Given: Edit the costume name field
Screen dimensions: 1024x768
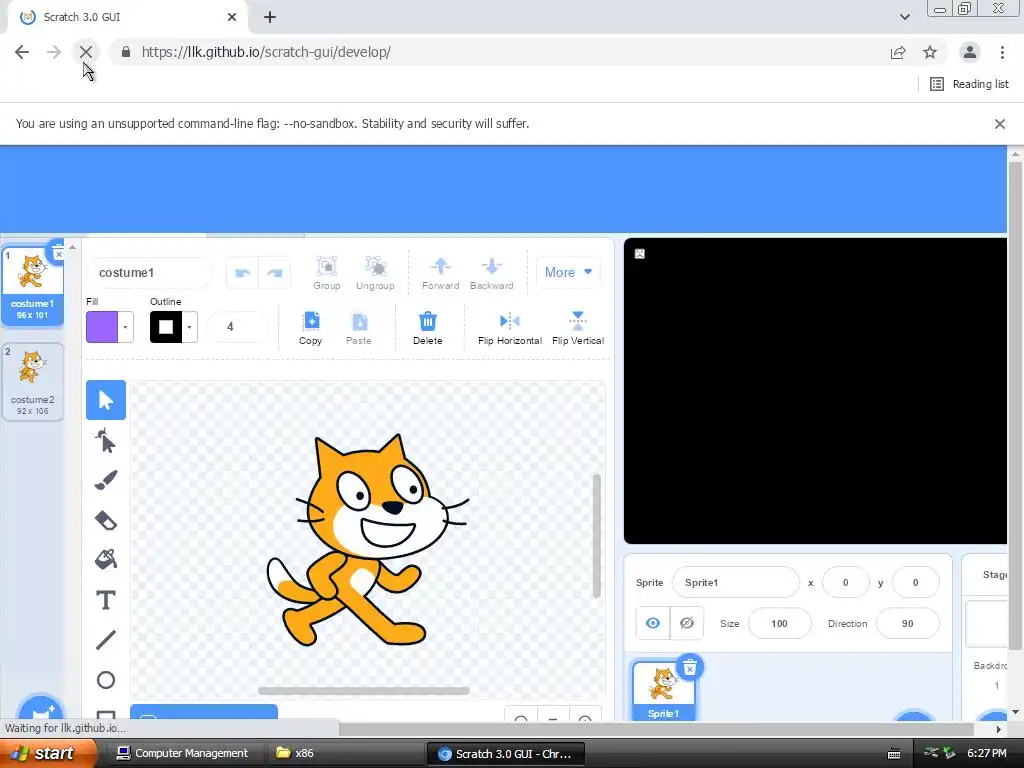Looking at the screenshot, I should point(150,272).
